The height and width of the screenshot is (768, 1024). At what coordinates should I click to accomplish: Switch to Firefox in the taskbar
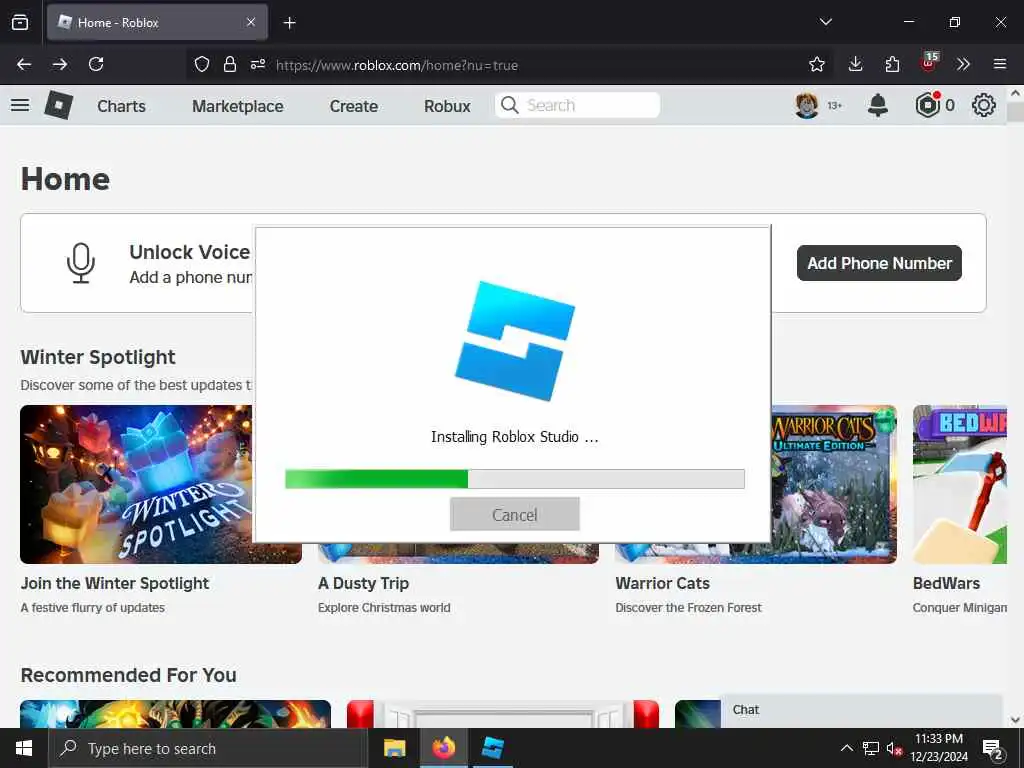(x=443, y=748)
